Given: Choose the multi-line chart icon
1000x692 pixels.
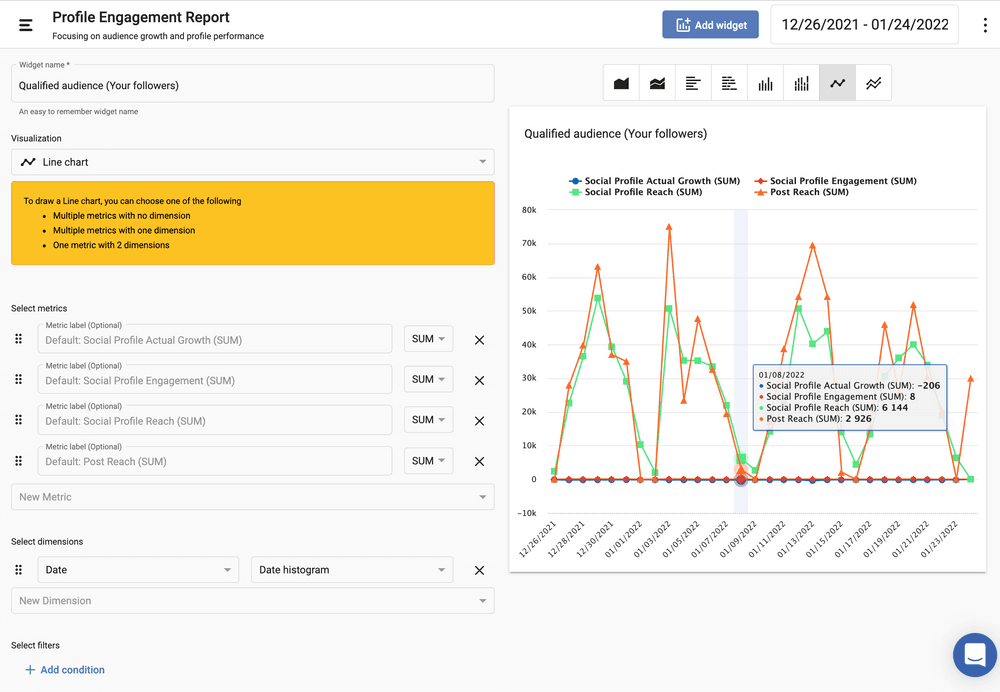Looking at the screenshot, I should pyautogui.click(x=873, y=84).
